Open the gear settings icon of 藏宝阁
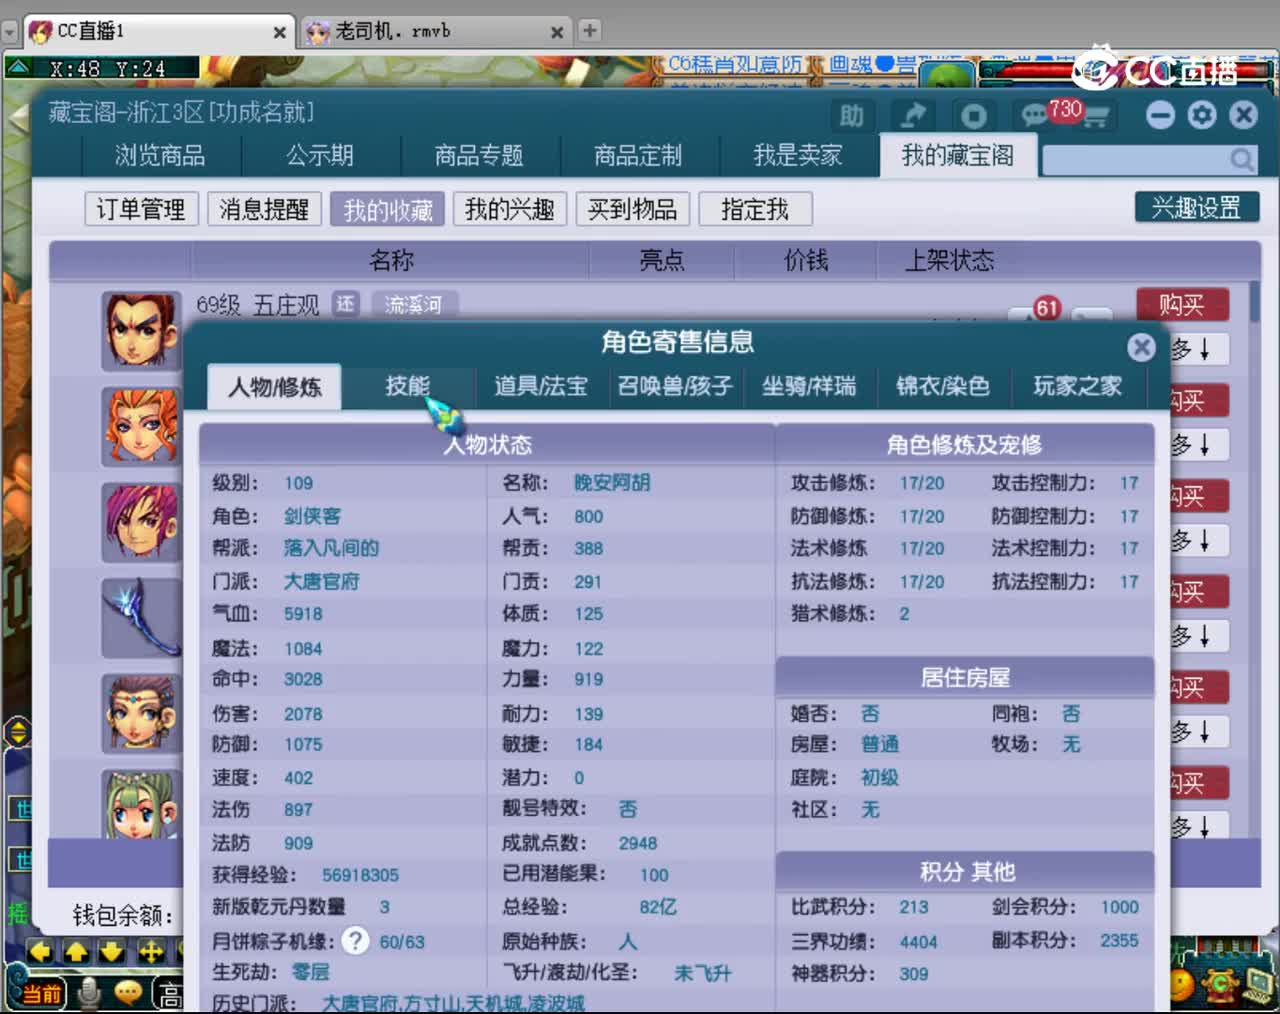This screenshot has width=1280, height=1014. 1202,115
